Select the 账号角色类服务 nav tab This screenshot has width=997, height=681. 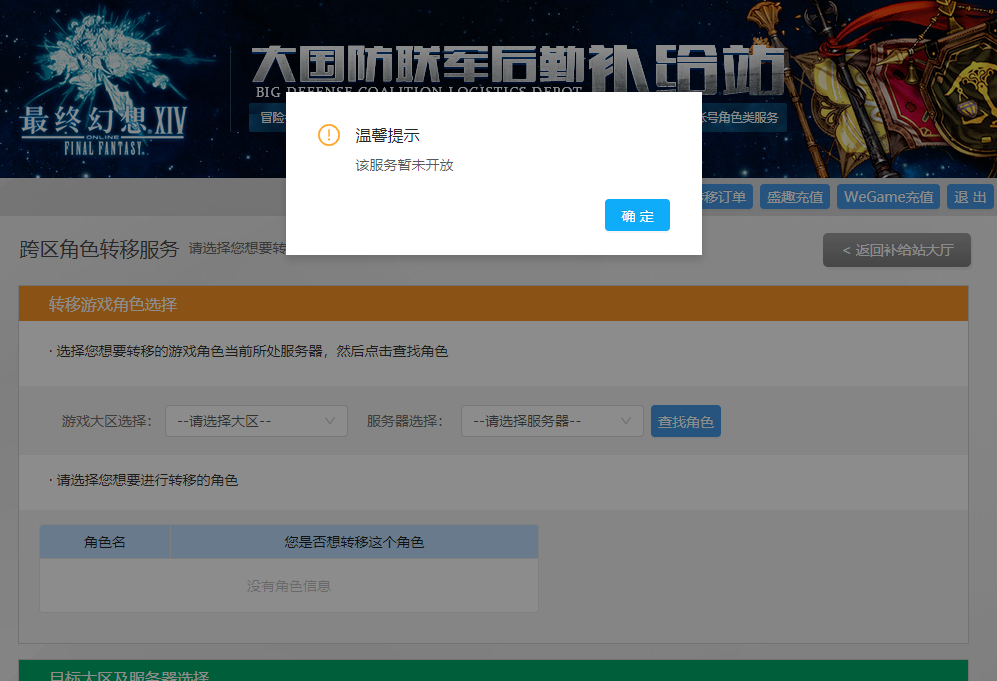click(x=744, y=118)
